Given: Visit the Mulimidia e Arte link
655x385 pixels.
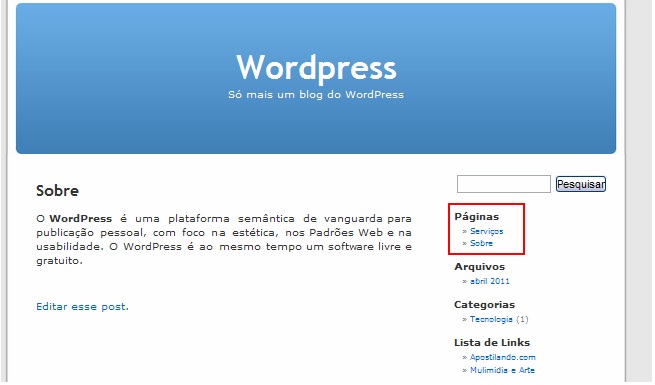Looking at the screenshot, I should (502, 370).
